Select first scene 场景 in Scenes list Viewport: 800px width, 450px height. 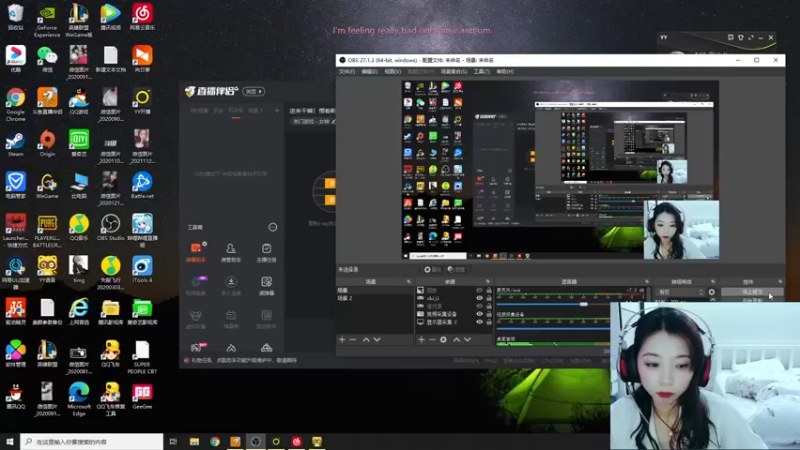[x=374, y=290]
